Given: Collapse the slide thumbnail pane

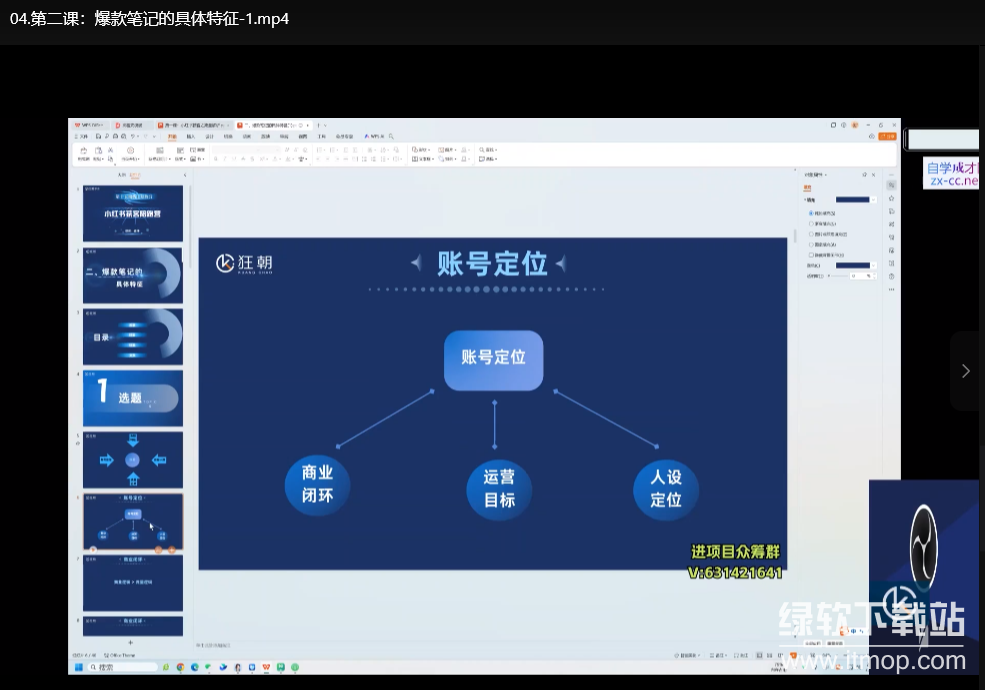Looking at the screenshot, I should (183, 174).
